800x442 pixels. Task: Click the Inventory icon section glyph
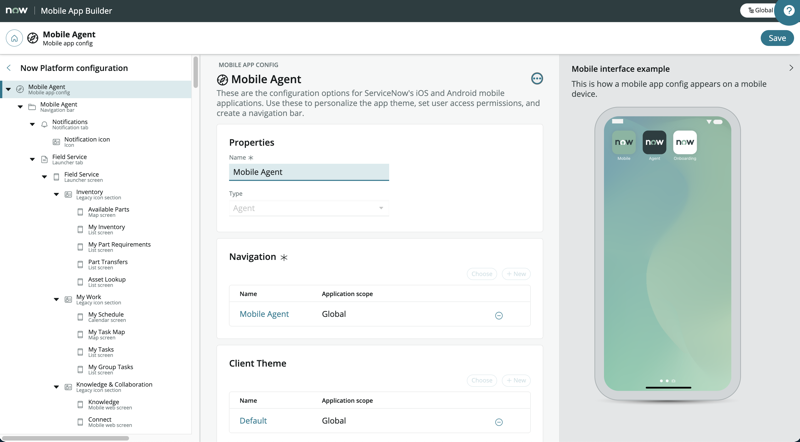[x=68, y=194]
